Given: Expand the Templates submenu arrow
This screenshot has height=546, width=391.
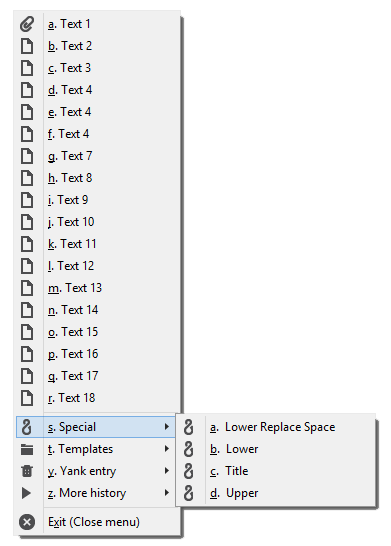Looking at the screenshot, I should [167, 449].
